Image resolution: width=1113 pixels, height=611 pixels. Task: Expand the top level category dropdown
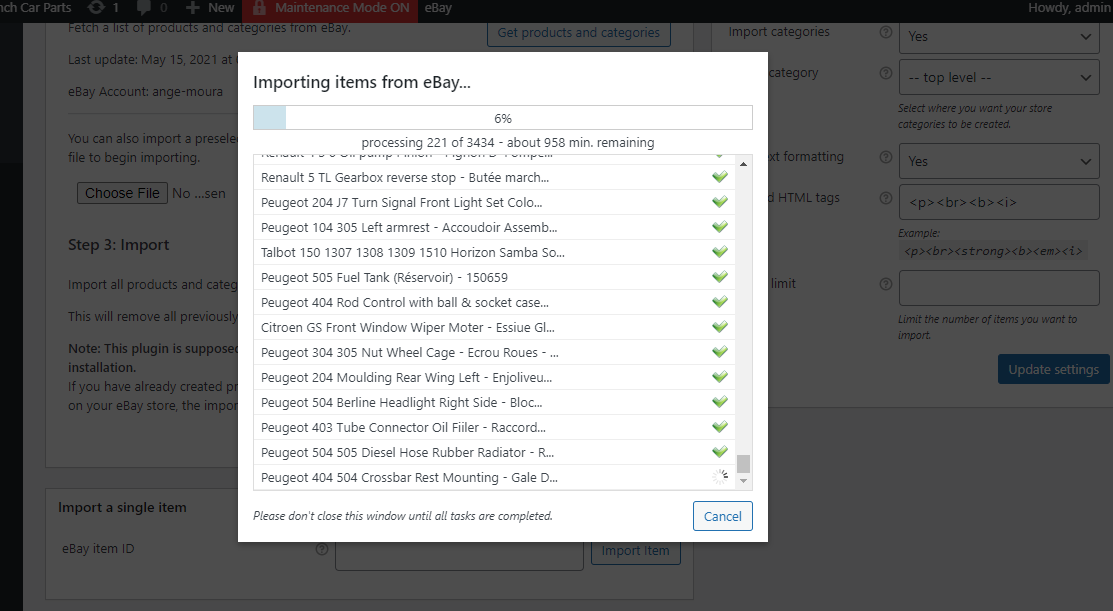[1000, 77]
